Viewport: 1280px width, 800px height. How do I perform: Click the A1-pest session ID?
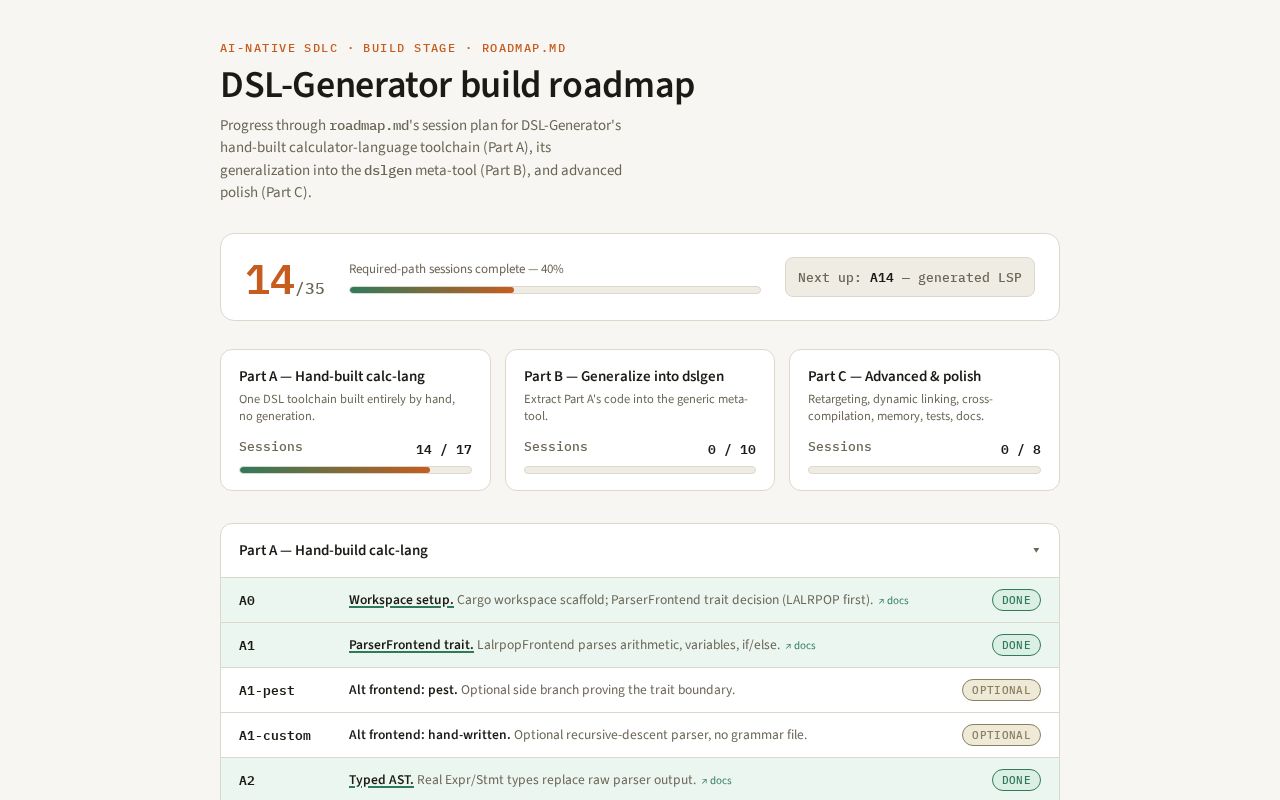[x=267, y=690]
